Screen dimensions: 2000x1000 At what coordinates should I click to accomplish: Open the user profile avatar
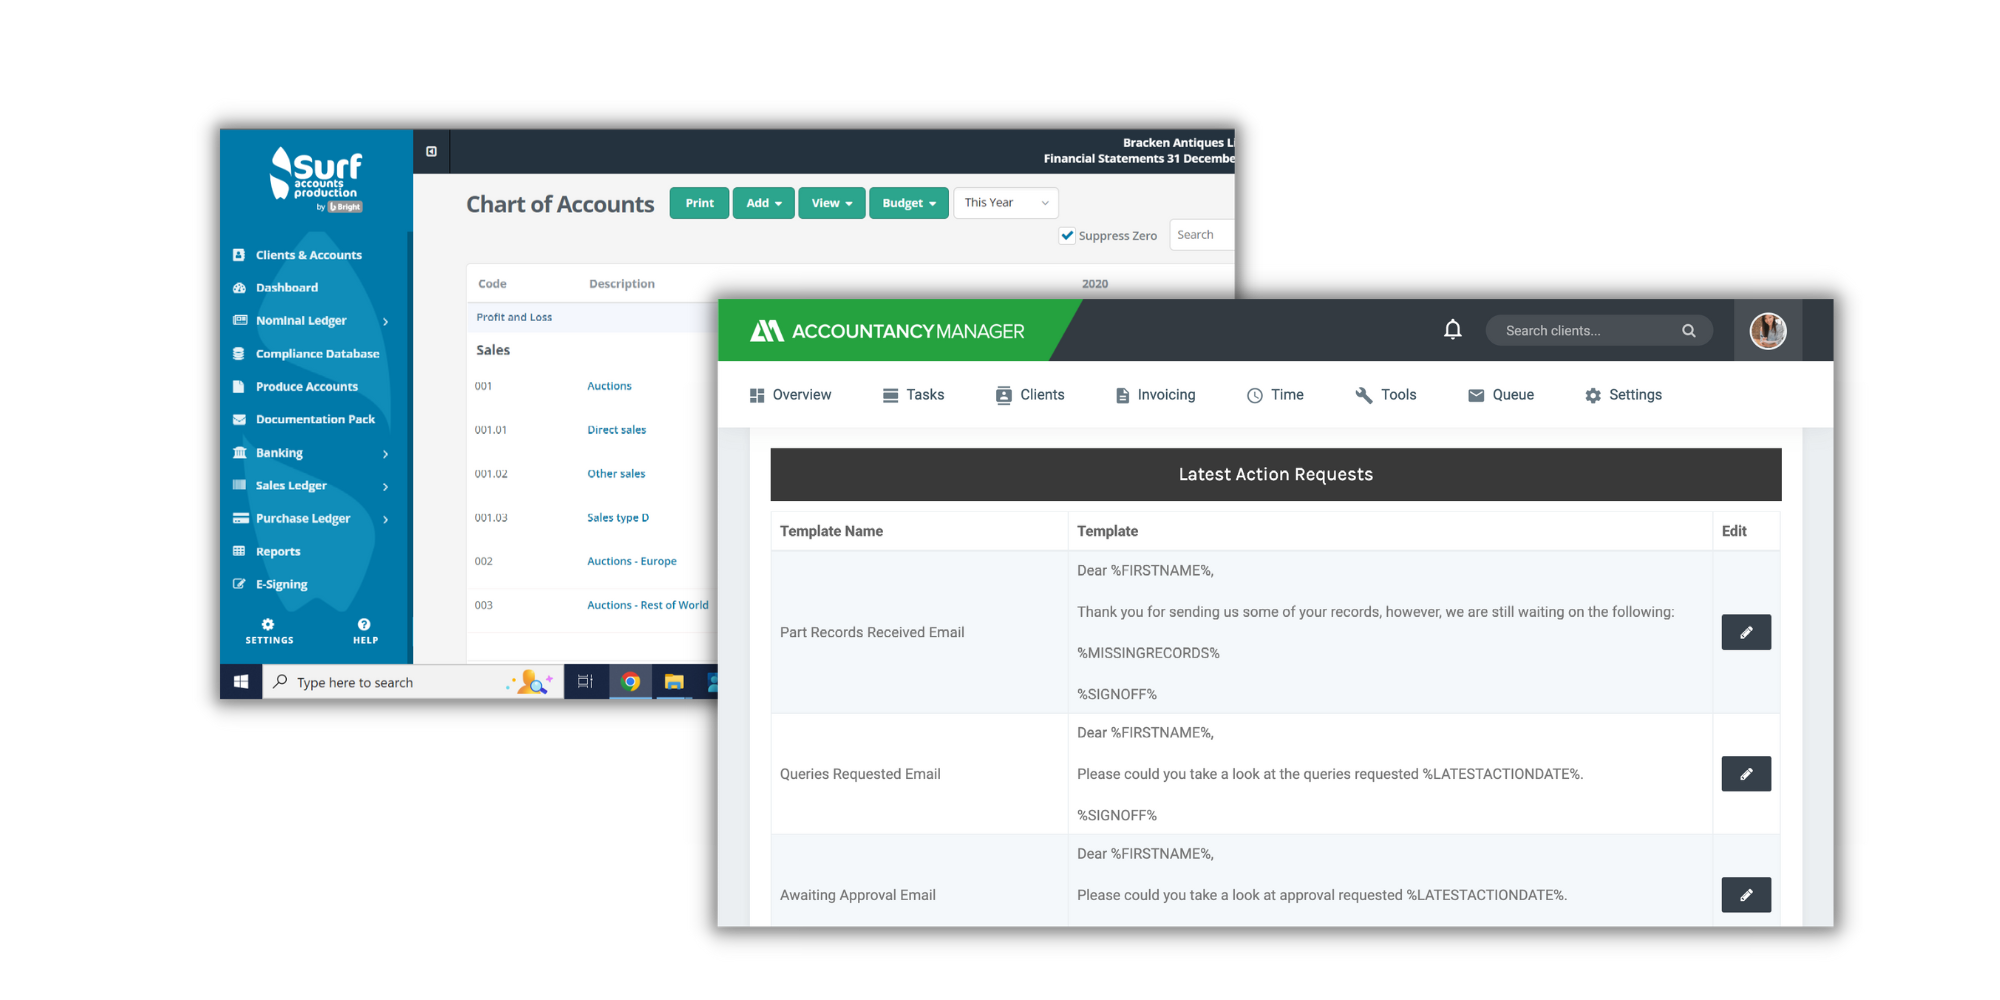pos(1768,330)
